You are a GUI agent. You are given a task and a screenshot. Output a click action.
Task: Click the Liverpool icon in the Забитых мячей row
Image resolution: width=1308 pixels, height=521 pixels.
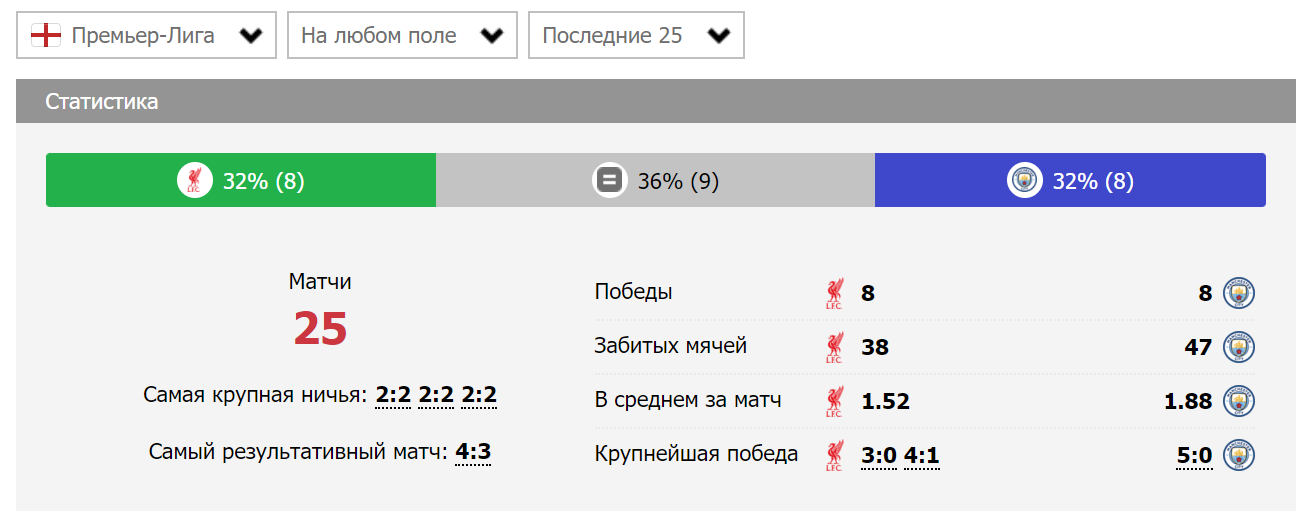point(834,347)
